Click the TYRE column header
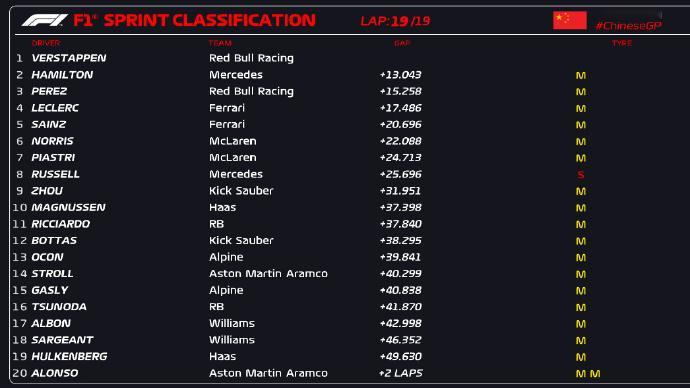Viewport: 690px width, 388px height. click(622, 43)
